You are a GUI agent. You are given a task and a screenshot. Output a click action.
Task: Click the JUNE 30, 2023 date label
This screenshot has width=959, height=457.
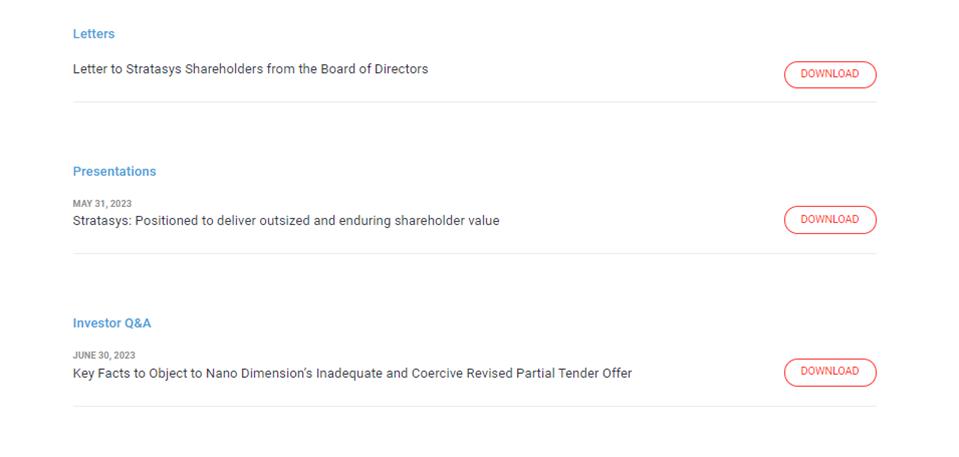click(x=104, y=355)
